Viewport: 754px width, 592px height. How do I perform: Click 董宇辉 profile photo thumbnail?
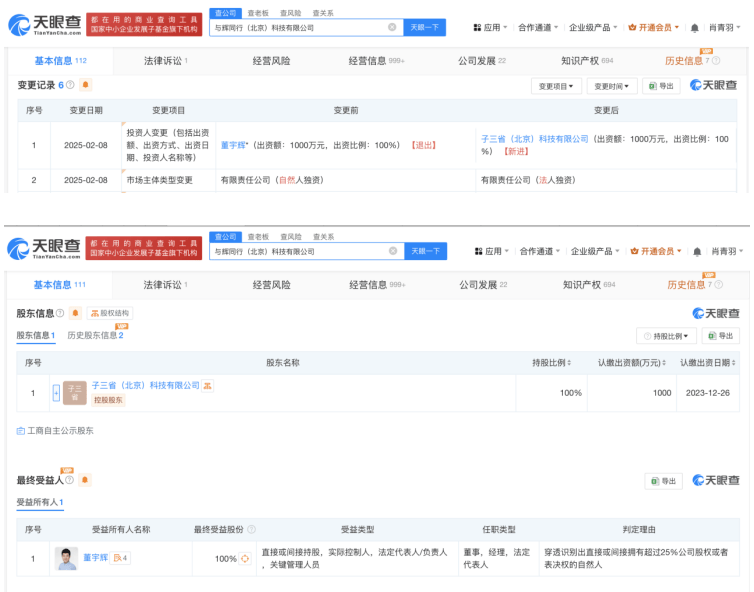pos(66,558)
